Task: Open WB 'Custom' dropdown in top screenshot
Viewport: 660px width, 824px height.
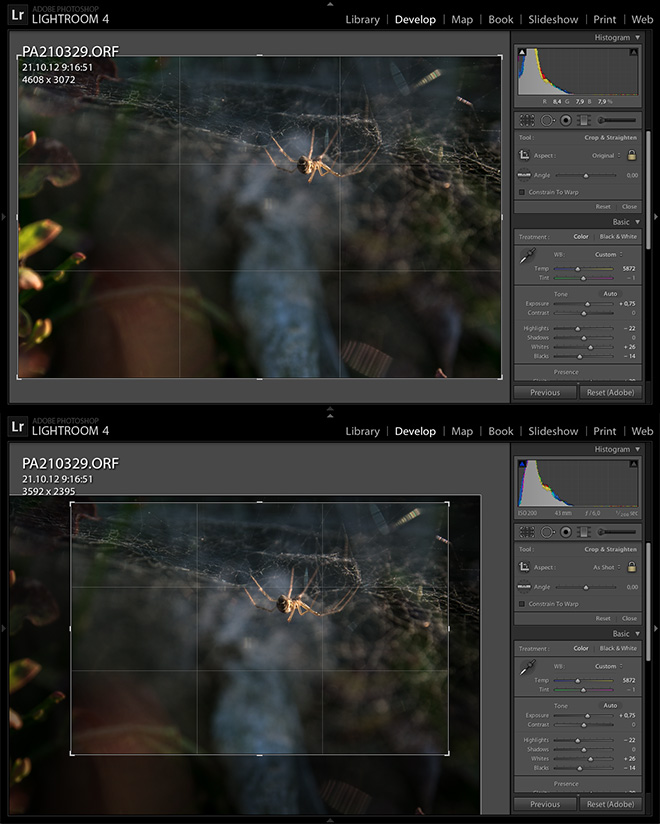Action: point(609,254)
